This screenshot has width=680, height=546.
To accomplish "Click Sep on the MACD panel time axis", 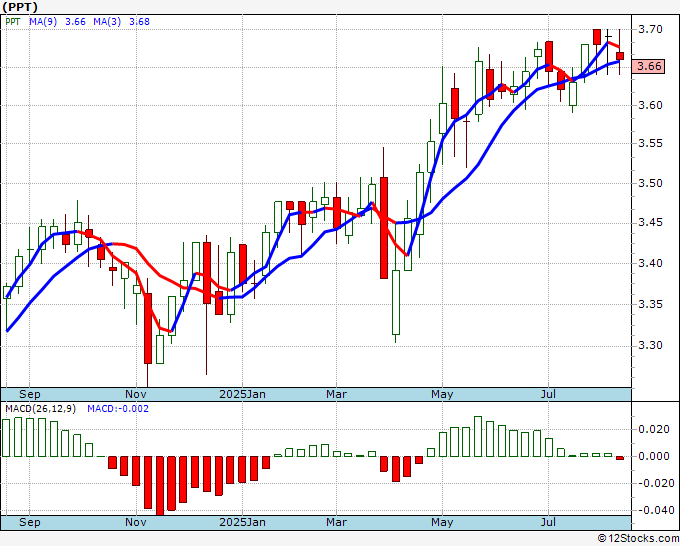I will 29,522.
